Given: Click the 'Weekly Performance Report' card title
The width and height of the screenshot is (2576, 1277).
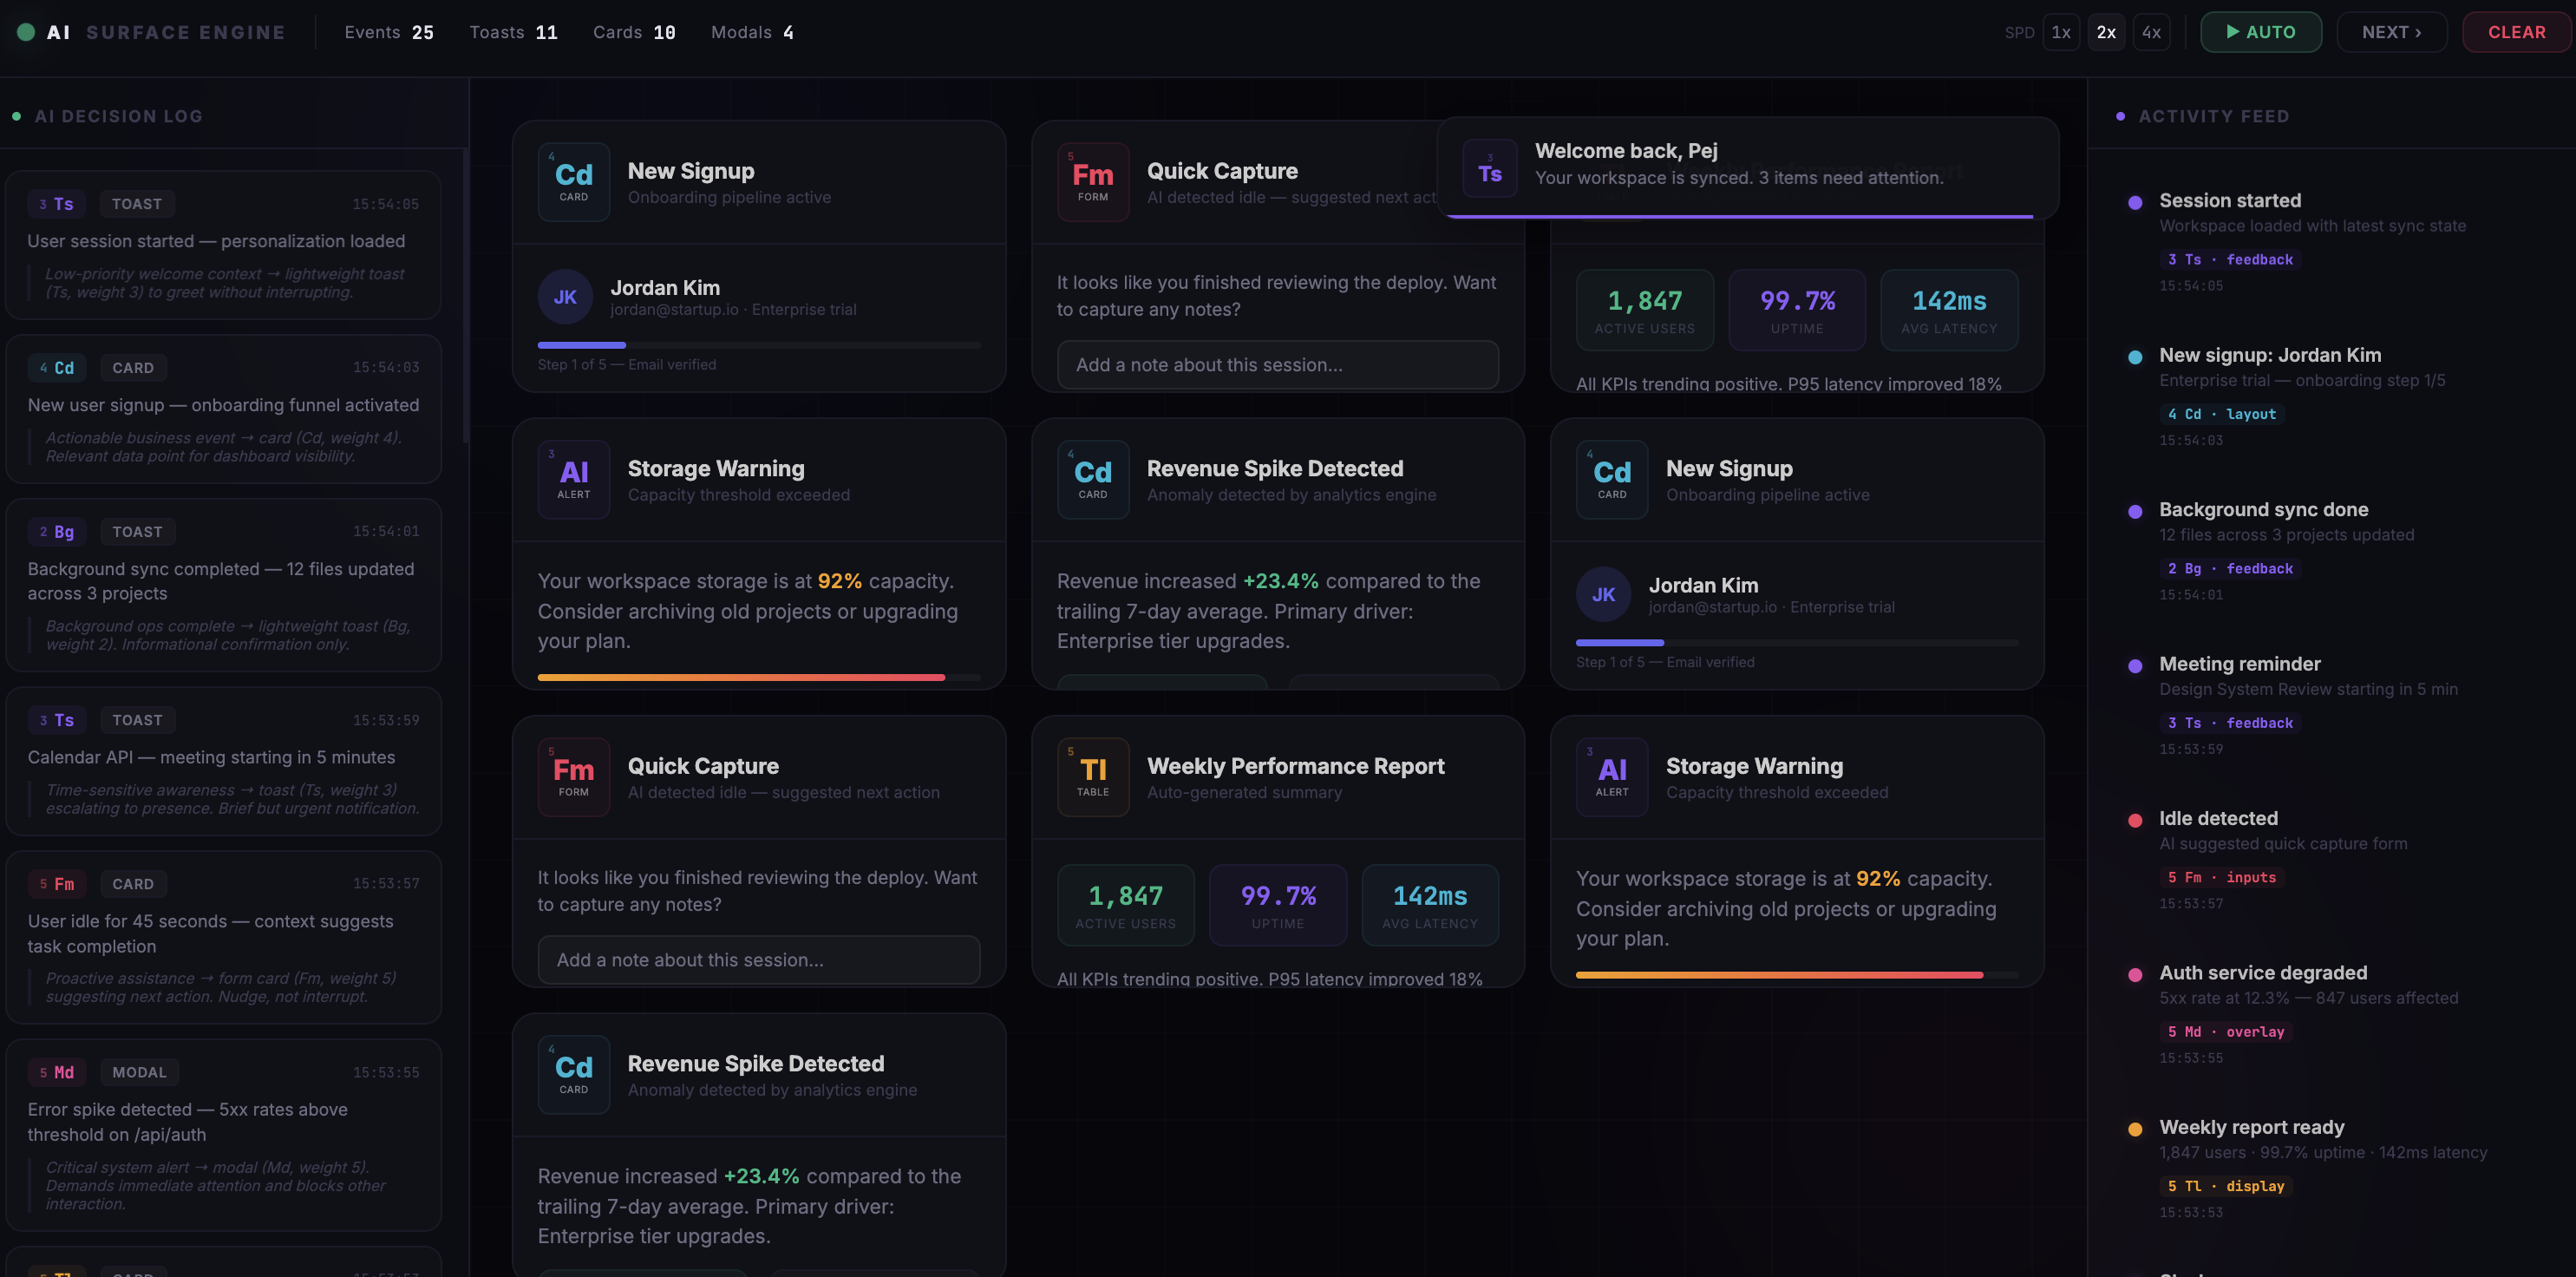Looking at the screenshot, I should (1295, 766).
